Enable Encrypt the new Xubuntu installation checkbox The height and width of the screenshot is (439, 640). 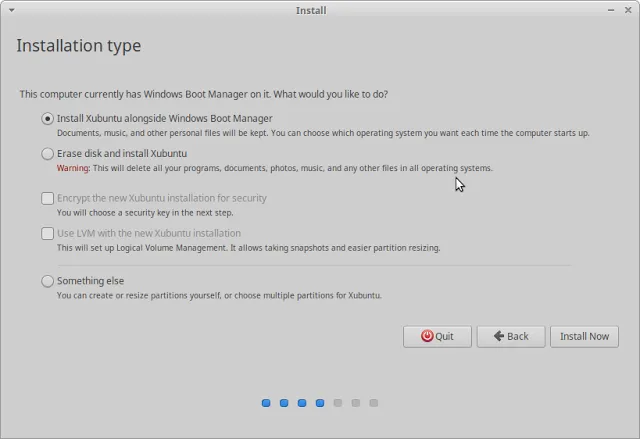pos(47,198)
